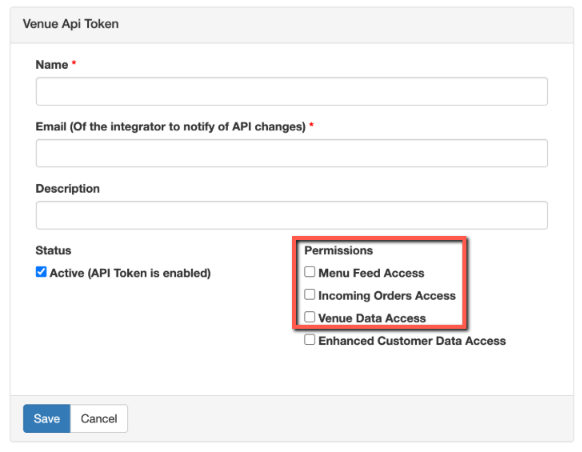Click the 'Name' field label
582x452 pixels.
tap(52, 65)
